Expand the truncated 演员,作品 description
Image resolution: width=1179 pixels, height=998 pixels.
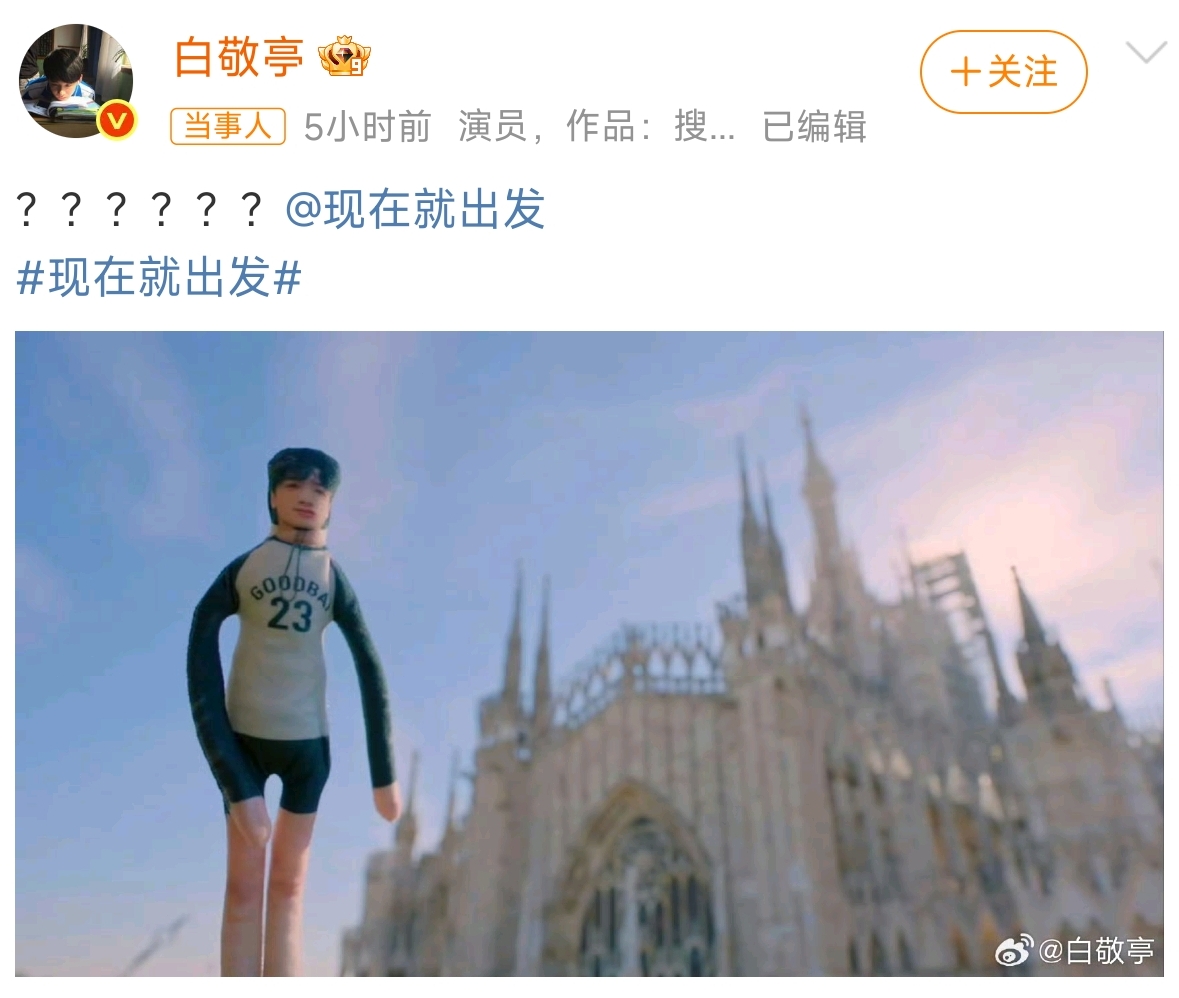[x=596, y=126]
